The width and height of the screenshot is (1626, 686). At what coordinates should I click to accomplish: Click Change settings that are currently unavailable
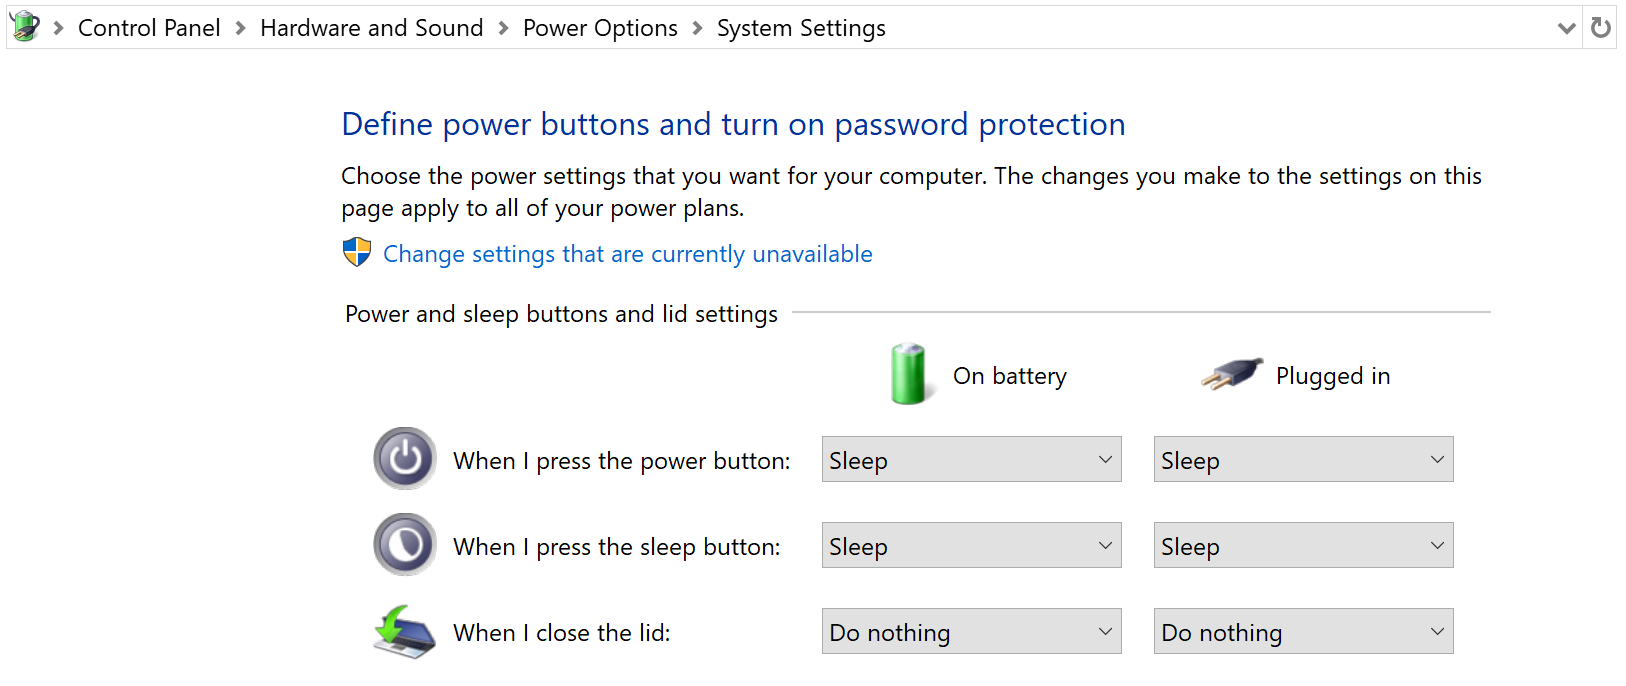pyautogui.click(x=628, y=254)
